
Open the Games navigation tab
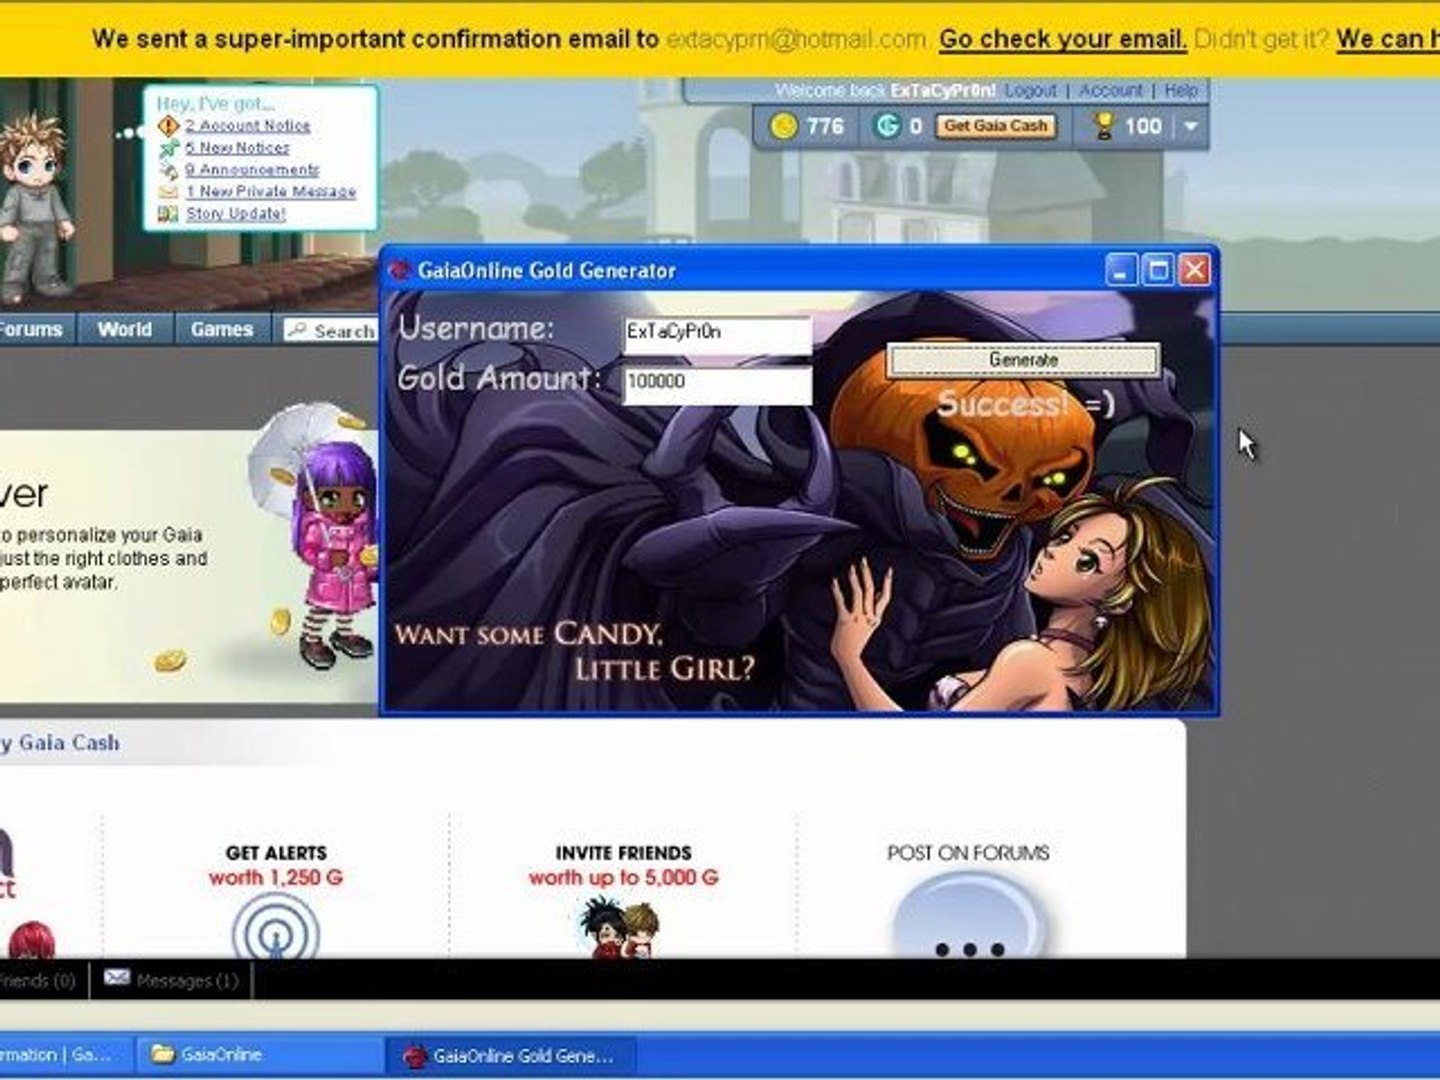pyautogui.click(x=222, y=329)
